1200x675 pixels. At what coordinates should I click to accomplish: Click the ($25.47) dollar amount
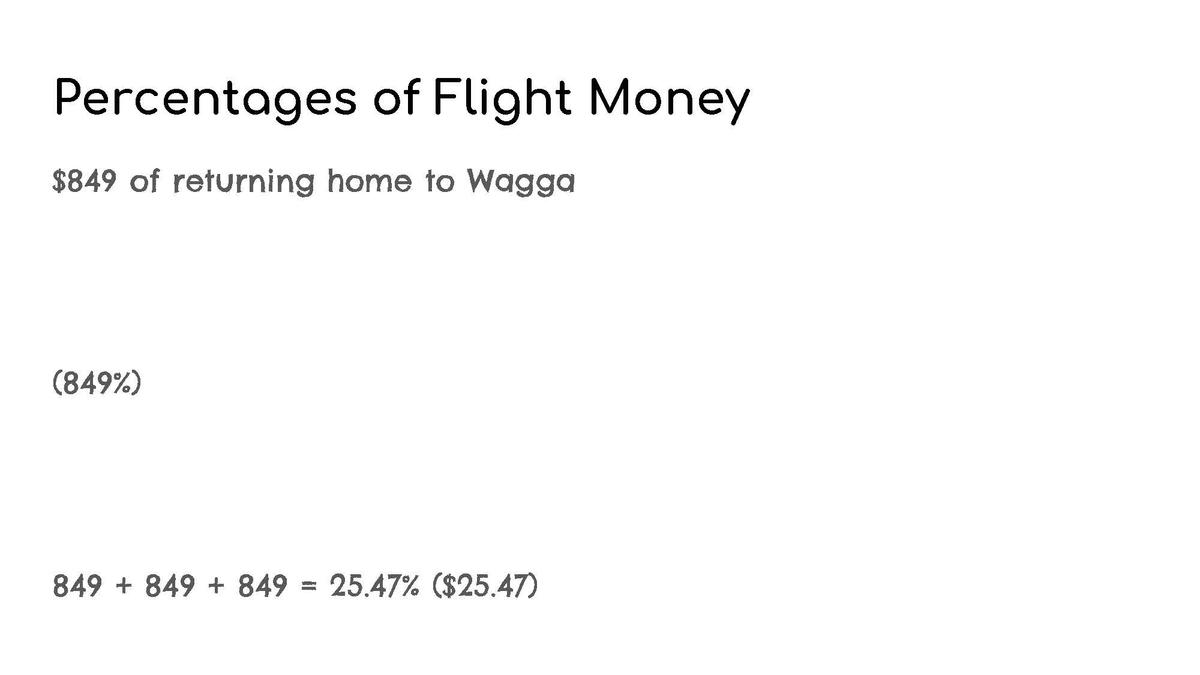coord(485,585)
